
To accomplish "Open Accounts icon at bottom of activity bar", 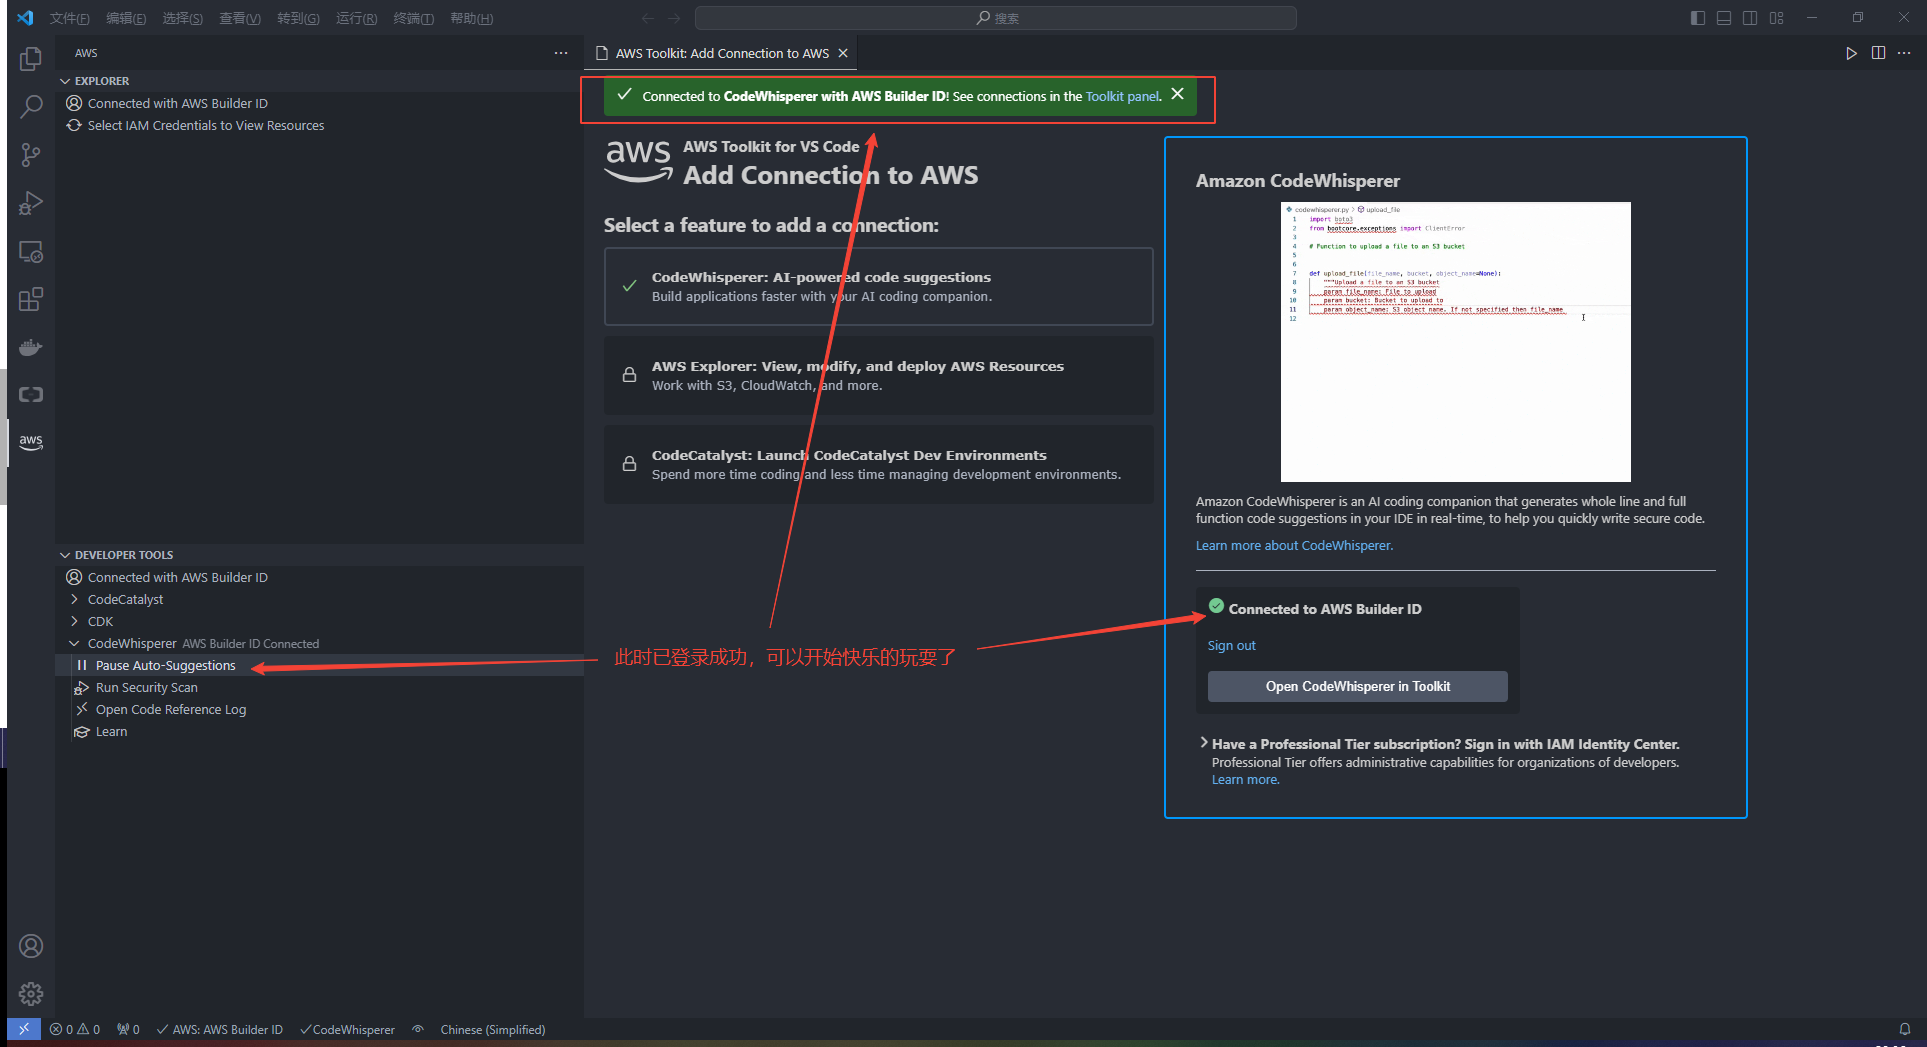I will (x=31, y=946).
